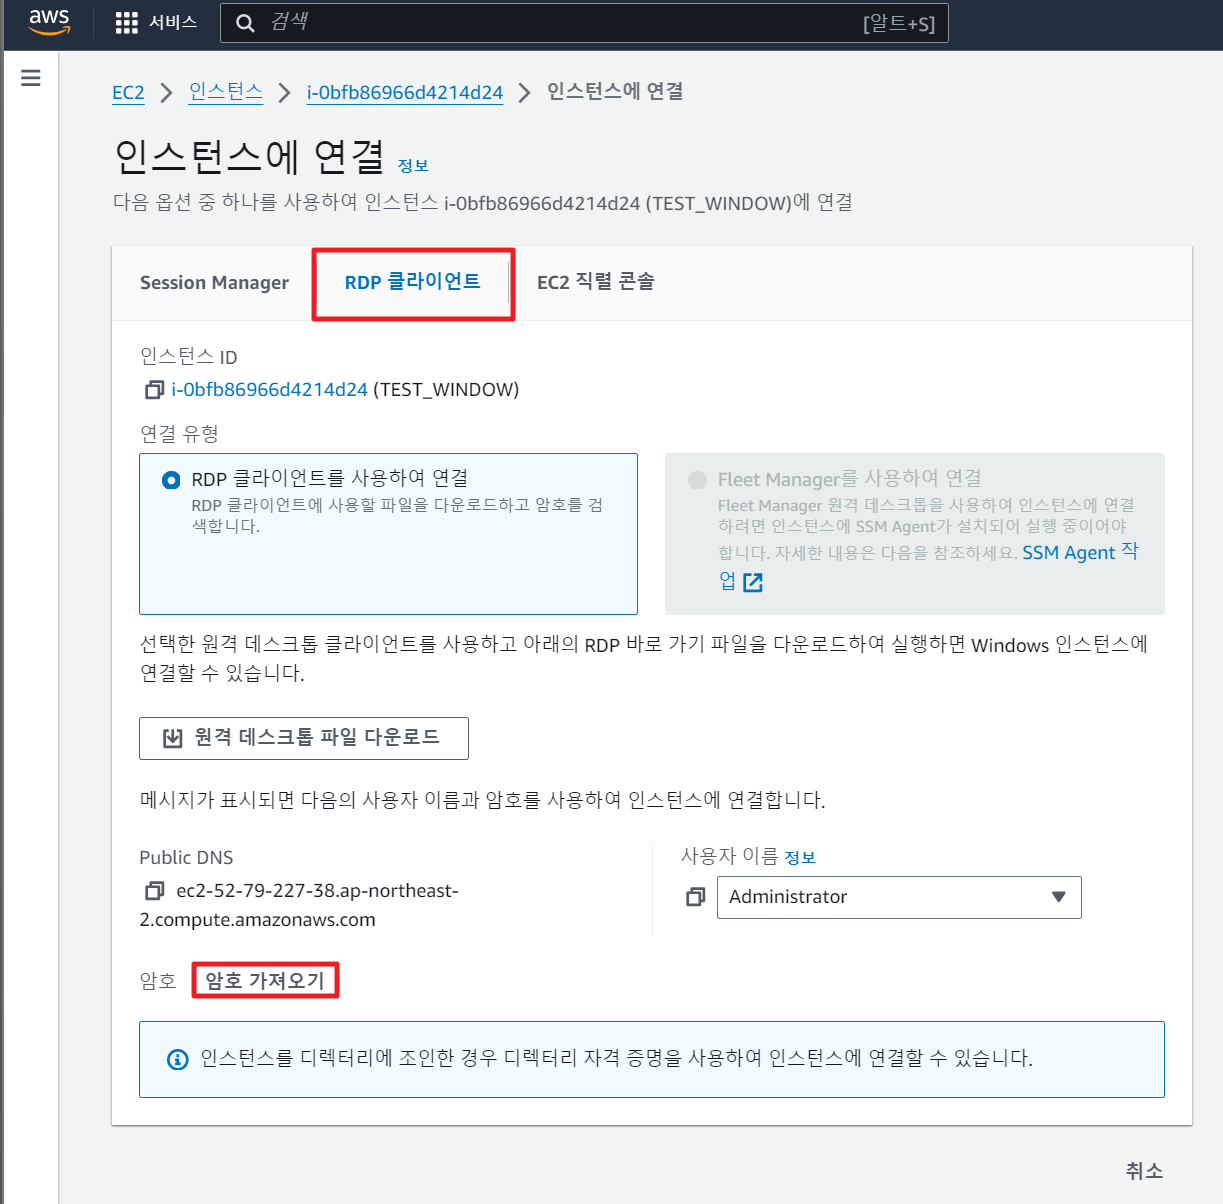Click the Public DNS value ec2-52-79-227-38
Viewport: 1223px width, 1204px height.
coord(300,905)
